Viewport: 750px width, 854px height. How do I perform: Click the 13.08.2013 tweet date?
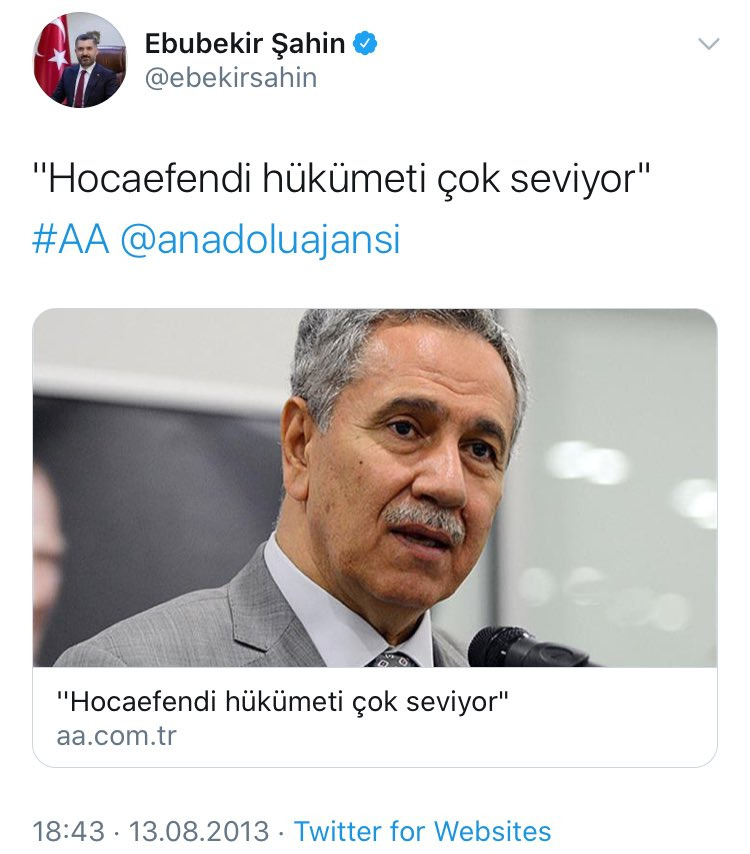click(x=199, y=831)
